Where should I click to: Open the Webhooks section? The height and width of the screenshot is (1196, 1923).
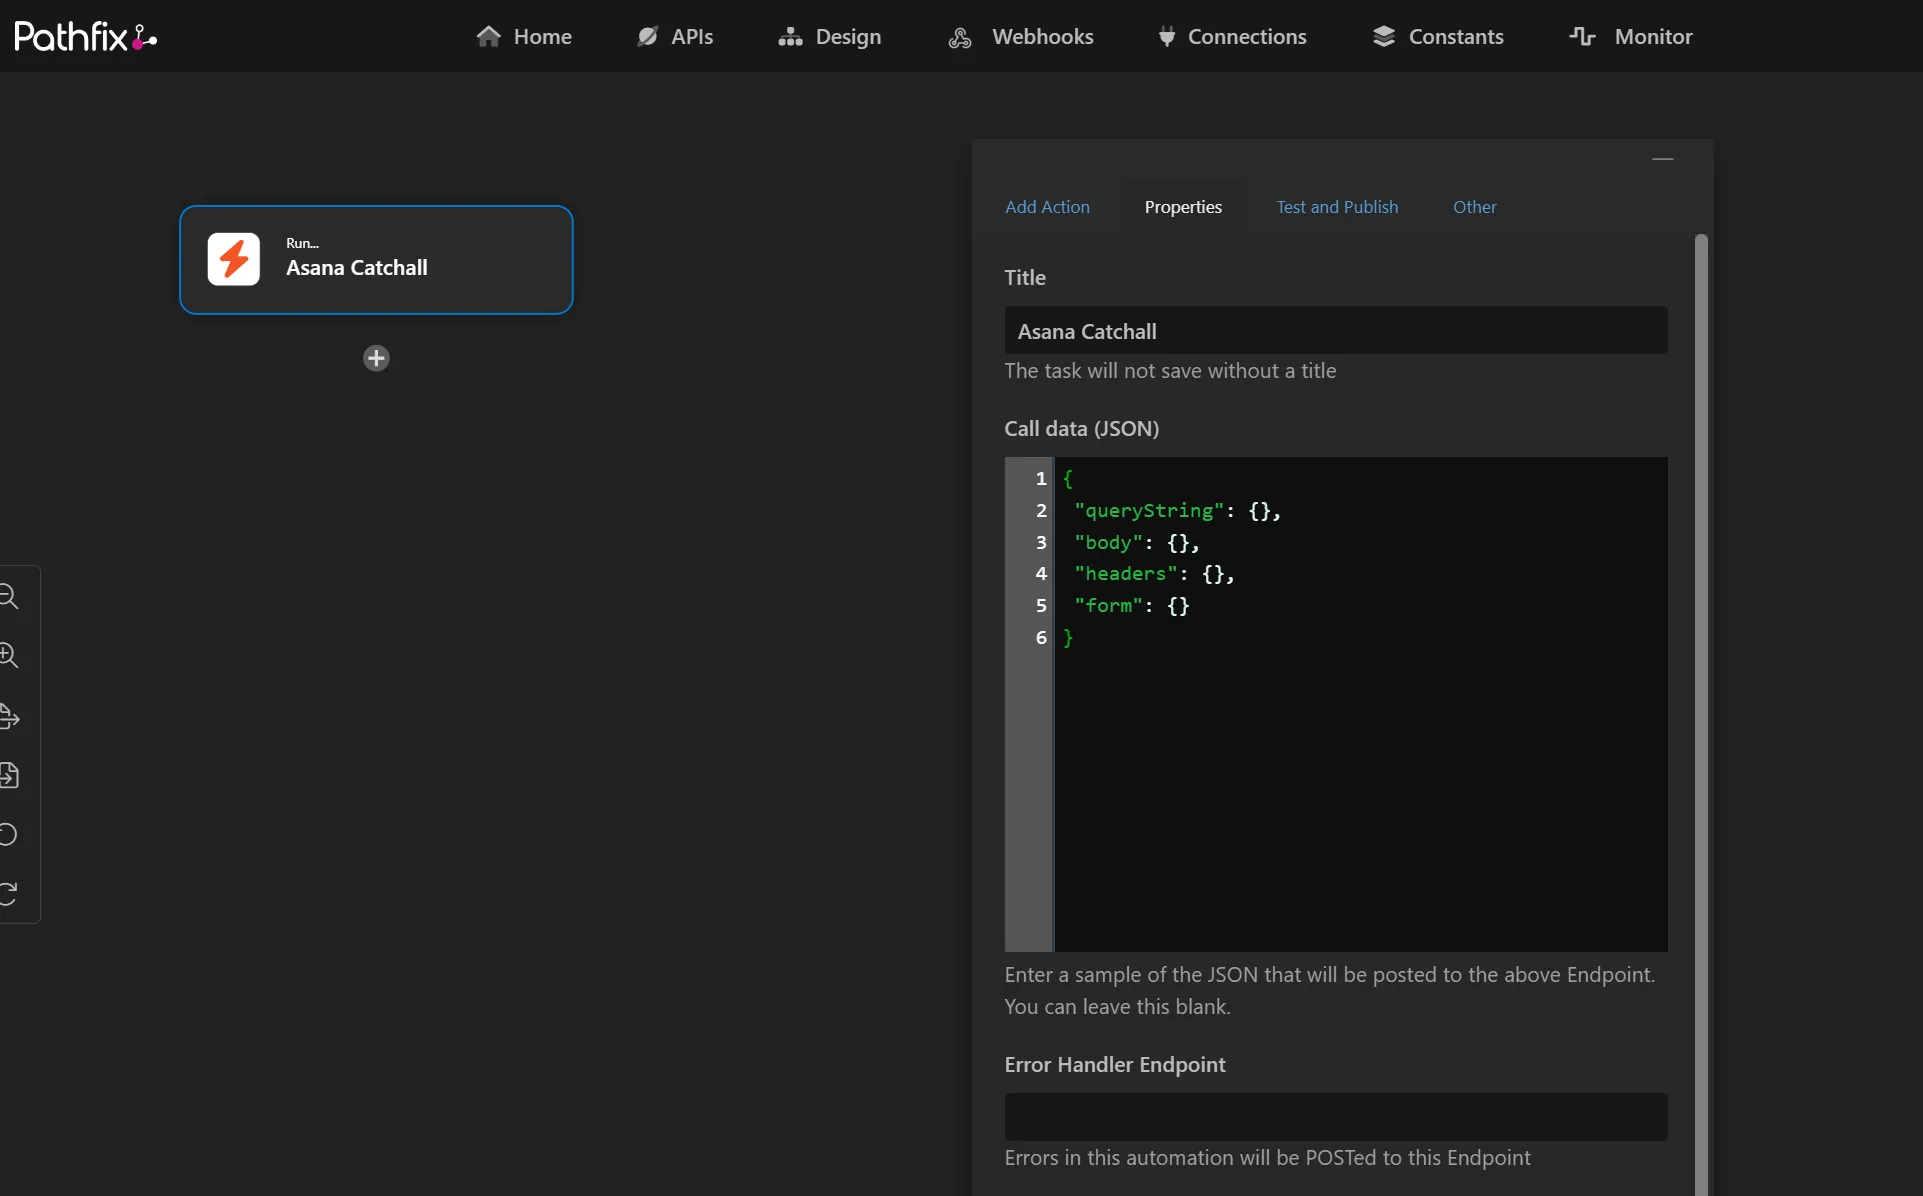1020,37
